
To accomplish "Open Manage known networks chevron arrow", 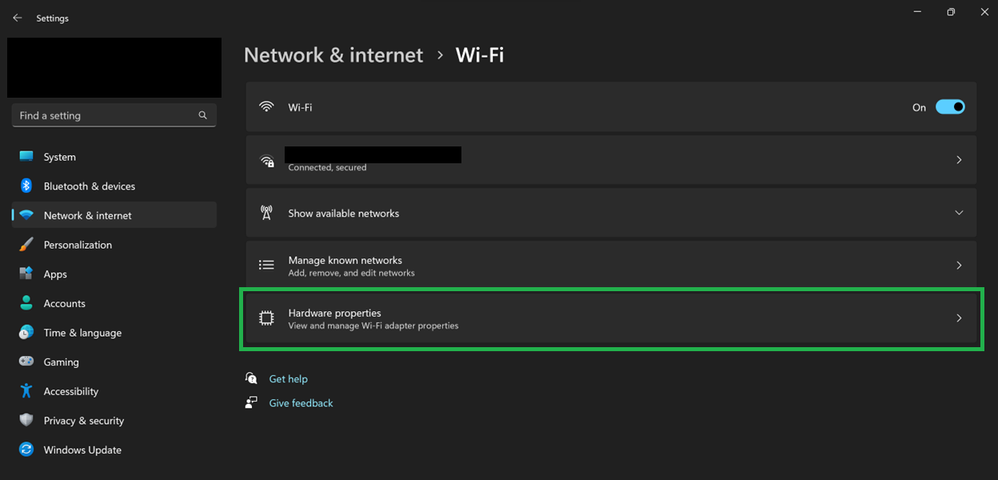I will pyautogui.click(x=959, y=266).
